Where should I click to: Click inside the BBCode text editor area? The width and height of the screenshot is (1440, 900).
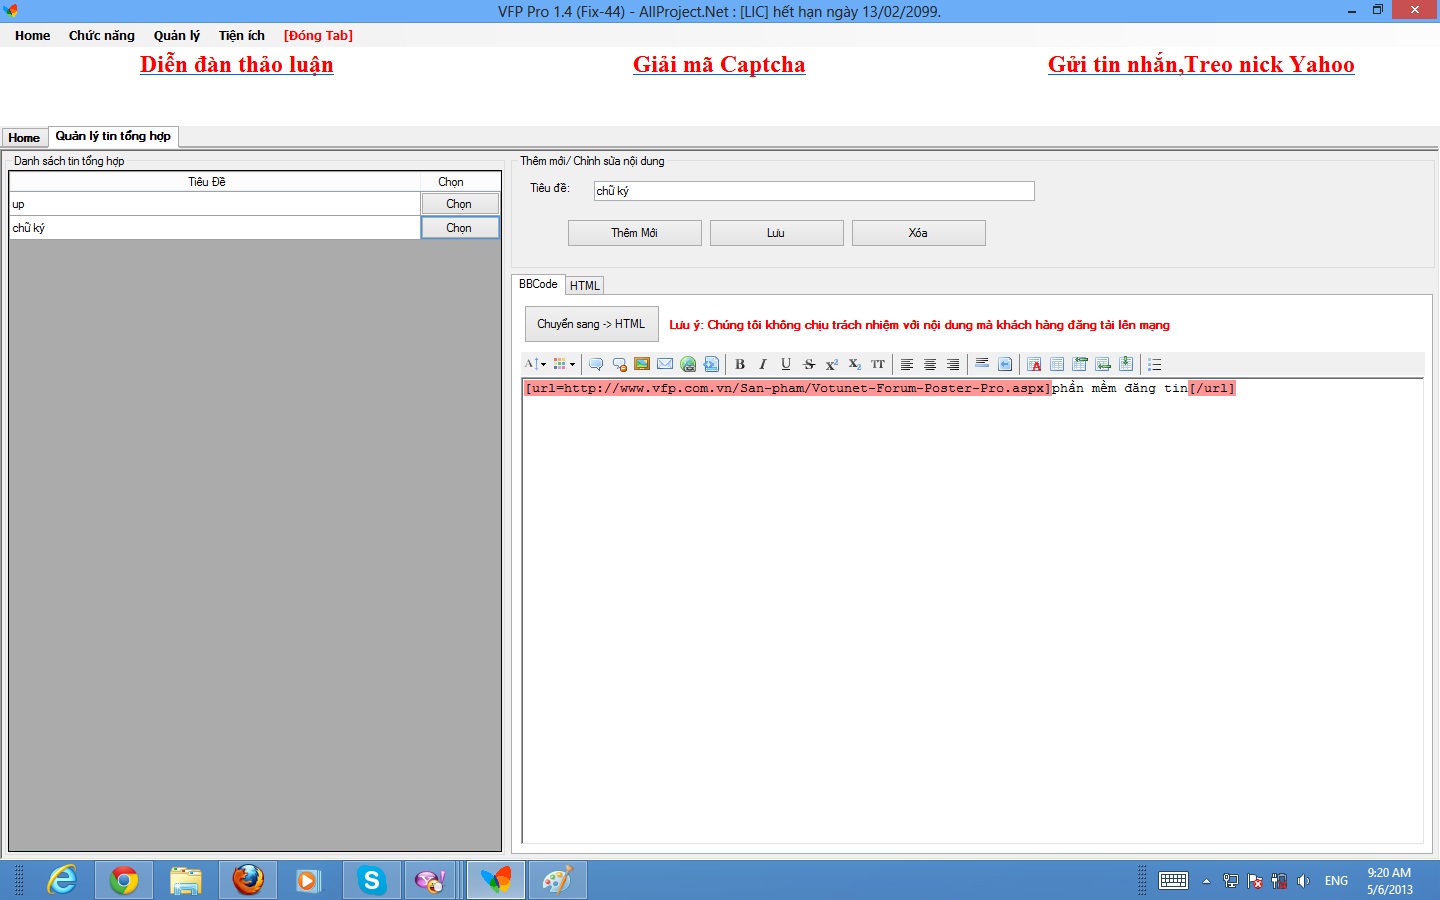(973, 611)
